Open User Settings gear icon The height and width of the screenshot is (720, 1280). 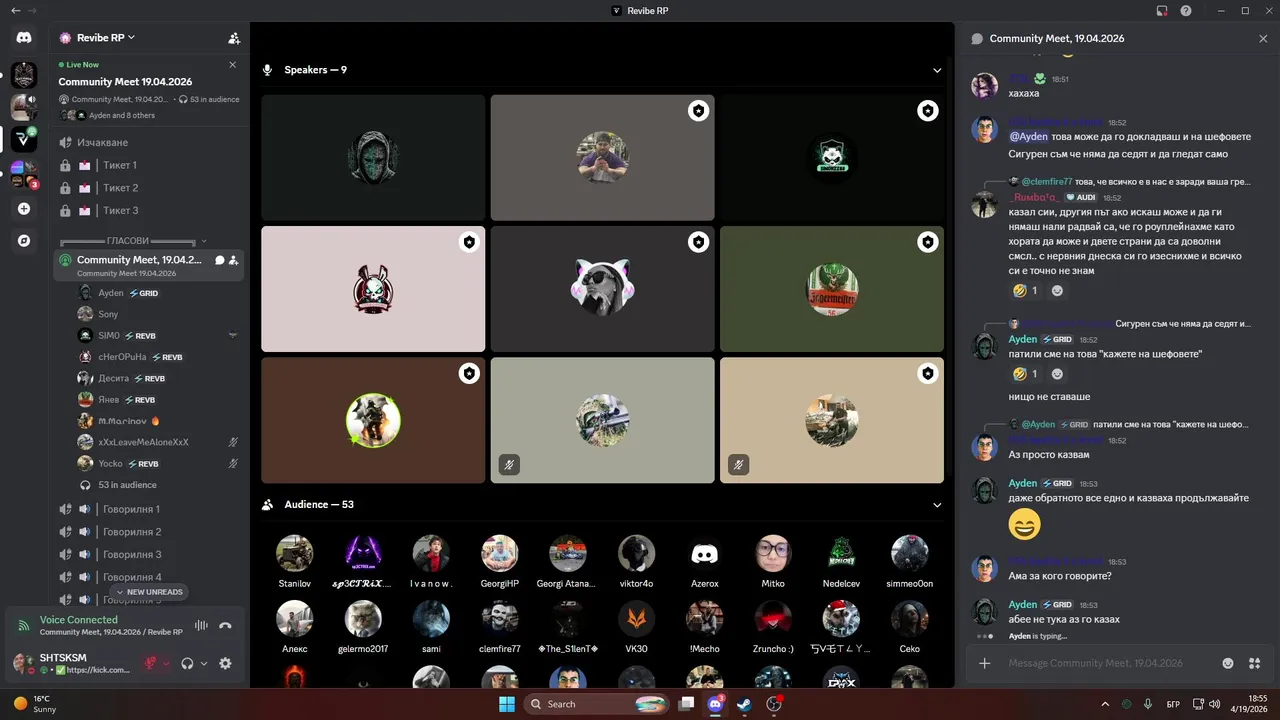[225, 663]
